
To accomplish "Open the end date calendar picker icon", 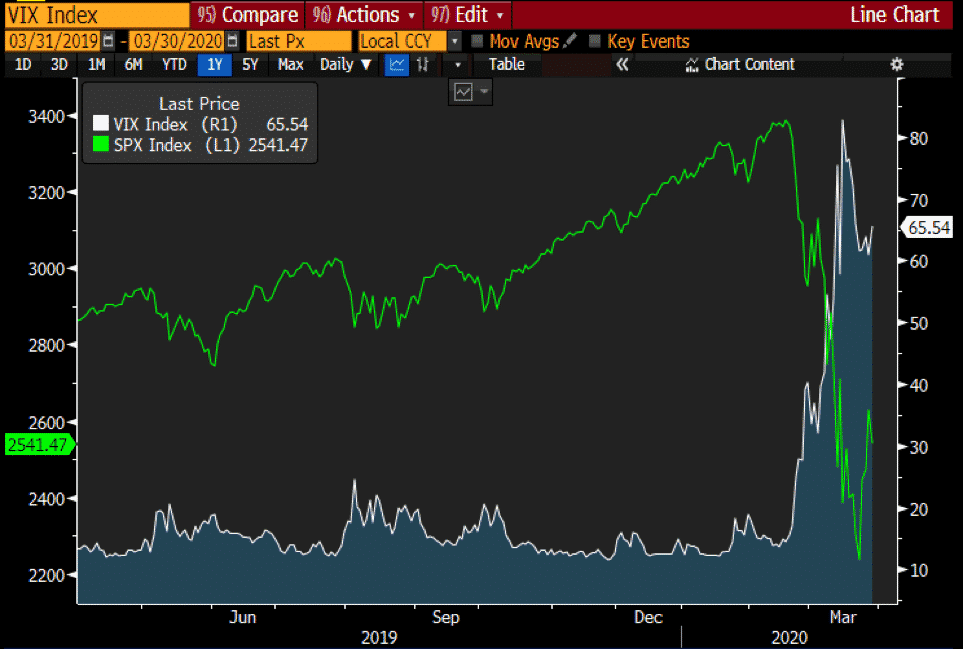I will coord(233,41).
